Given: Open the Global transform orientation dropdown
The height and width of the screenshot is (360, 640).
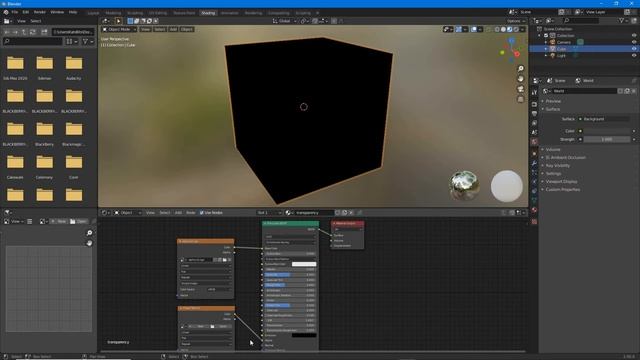Looking at the screenshot, I should pyautogui.click(x=285, y=21).
